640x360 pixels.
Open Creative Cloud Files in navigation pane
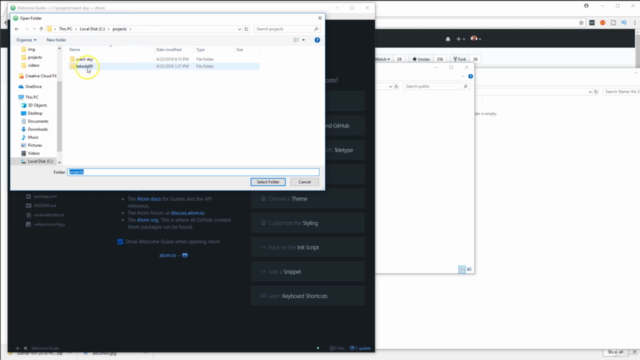point(38,76)
